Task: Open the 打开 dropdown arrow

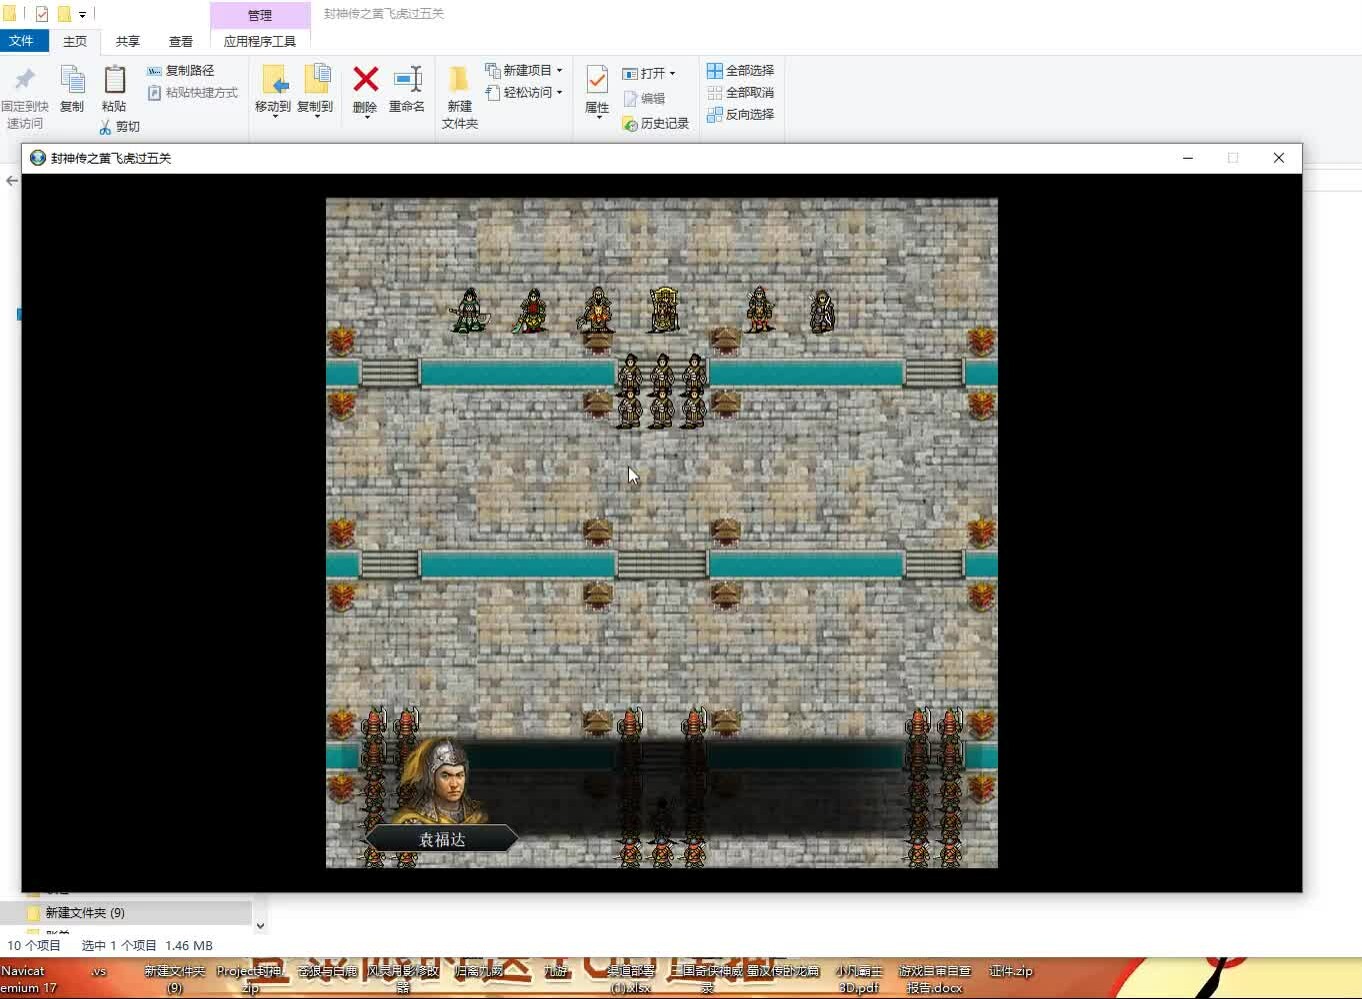Action: [672, 73]
